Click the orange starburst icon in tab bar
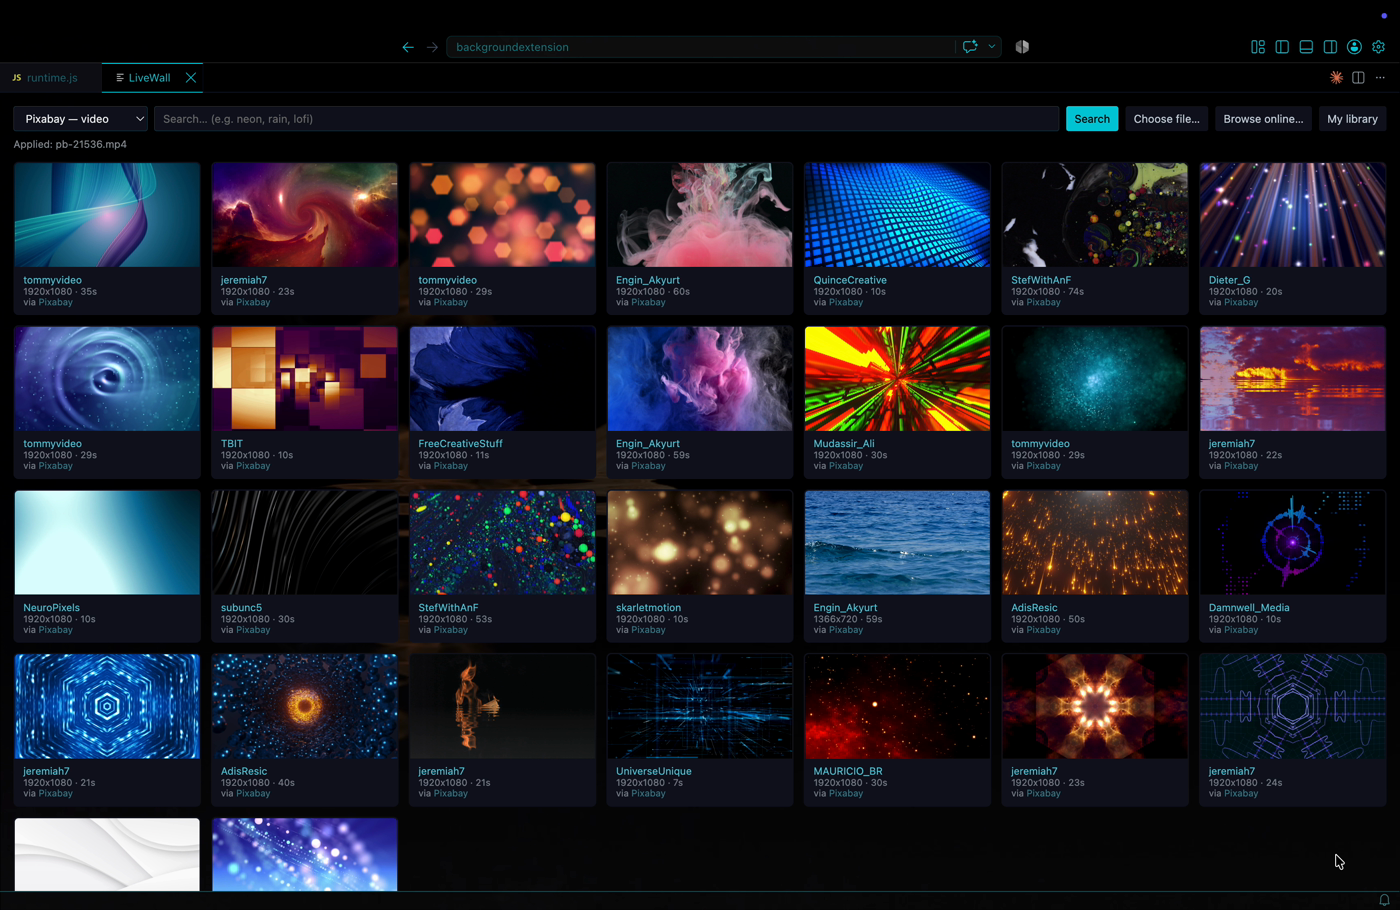Viewport: 1400px width, 910px height. tap(1336, 77)
